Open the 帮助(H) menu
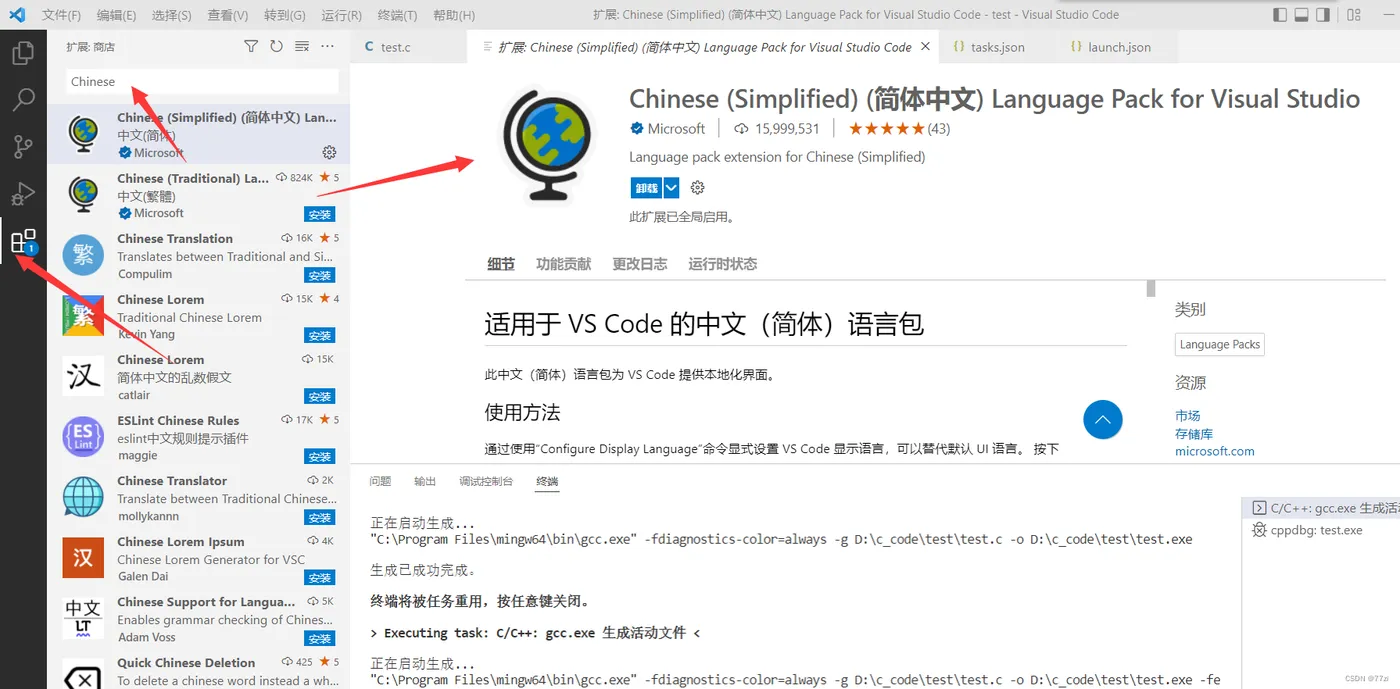 [454, 15]
